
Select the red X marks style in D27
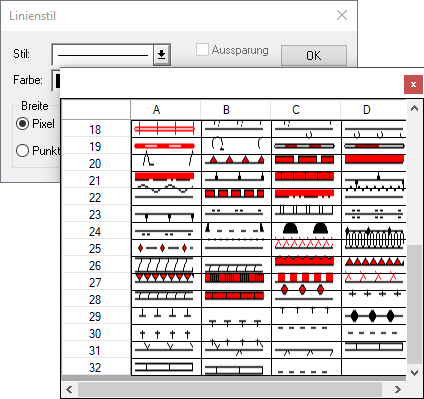(374, 282)
